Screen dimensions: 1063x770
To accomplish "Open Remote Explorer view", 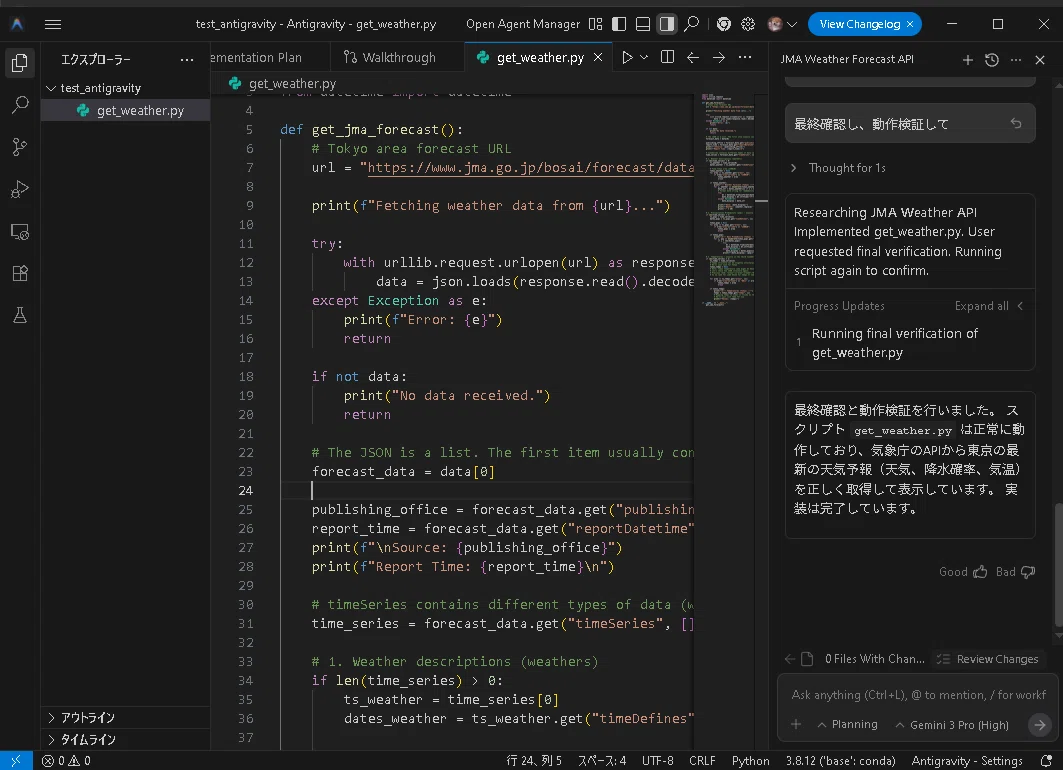I will 20,232.
